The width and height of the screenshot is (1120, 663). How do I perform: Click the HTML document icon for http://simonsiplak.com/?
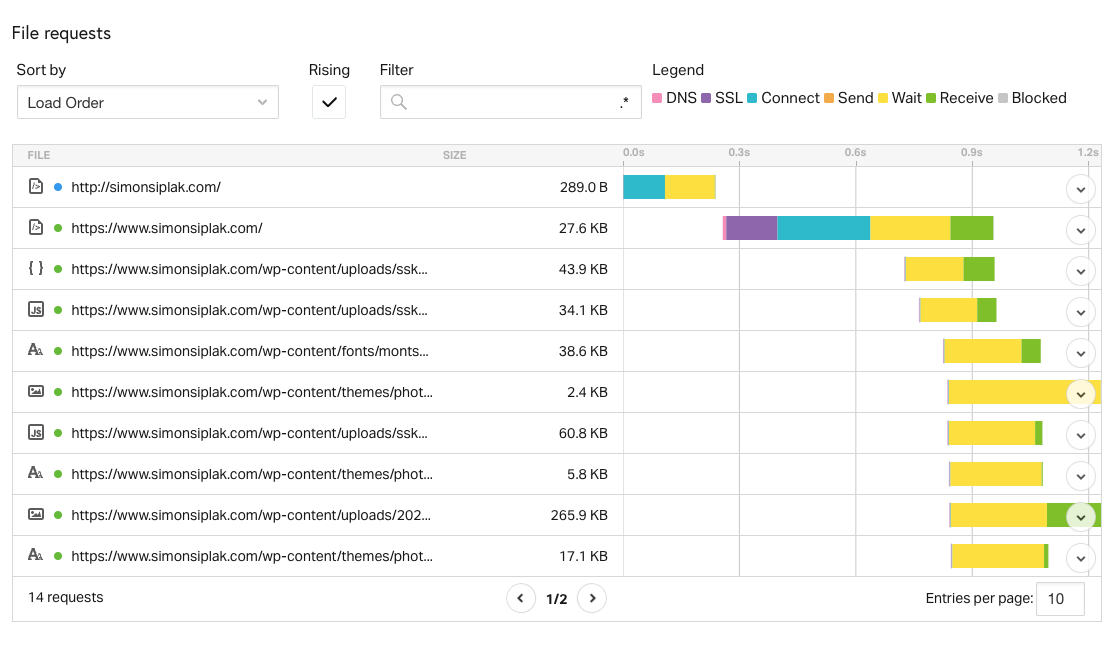(36, 186)
